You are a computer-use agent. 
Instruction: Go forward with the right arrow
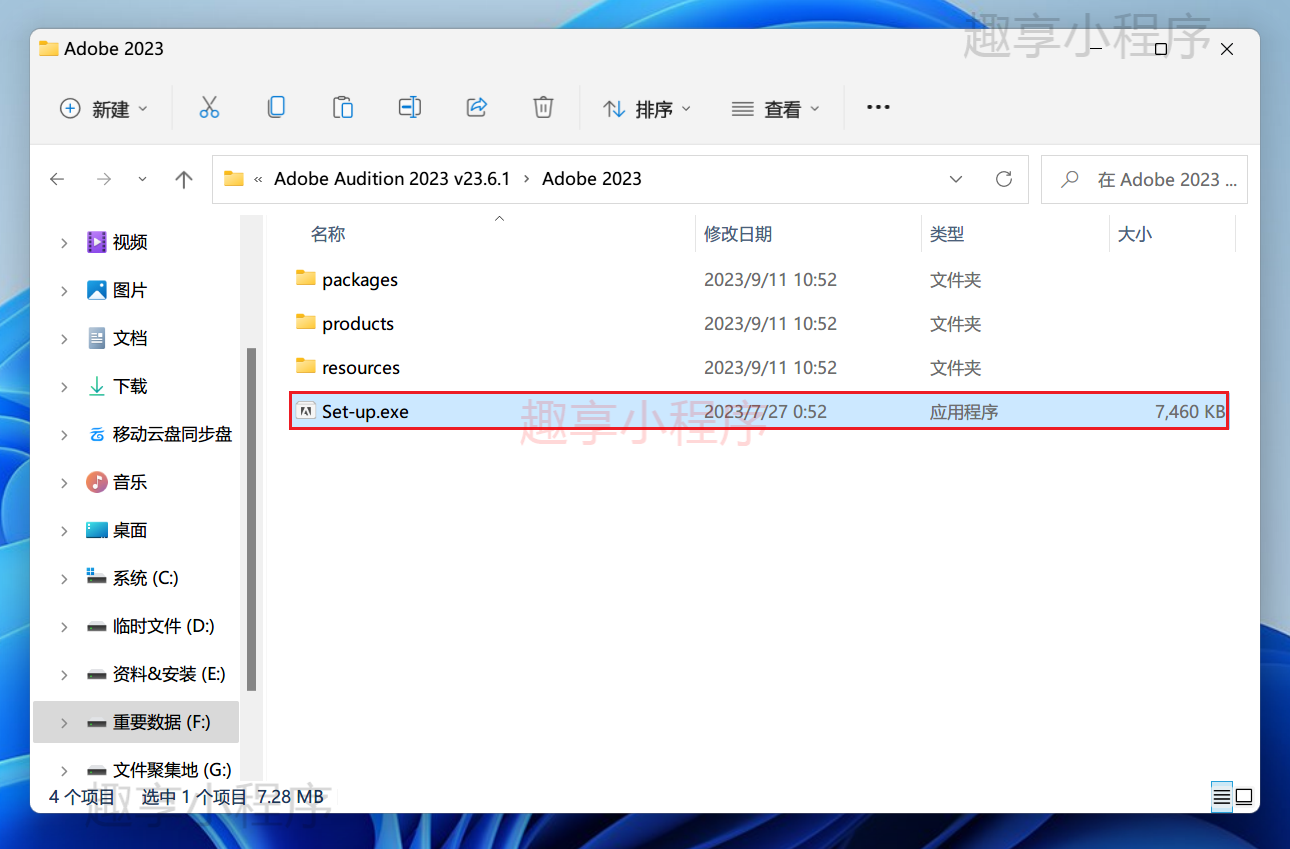[x=104, y=179]
